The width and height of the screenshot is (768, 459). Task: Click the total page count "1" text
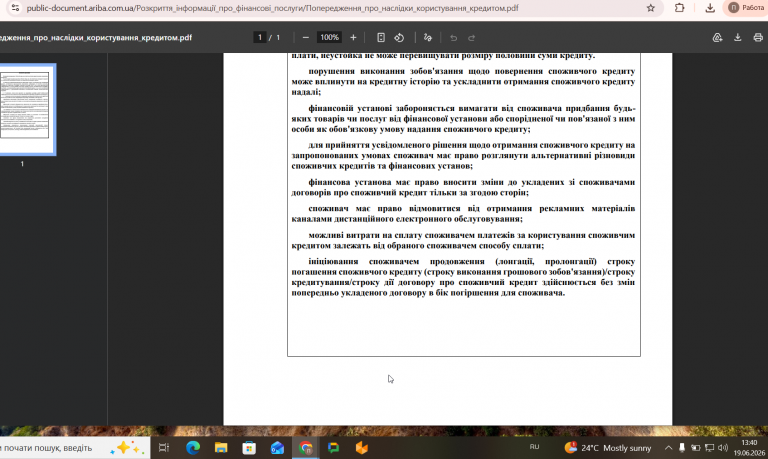click(x=278, y=37)
